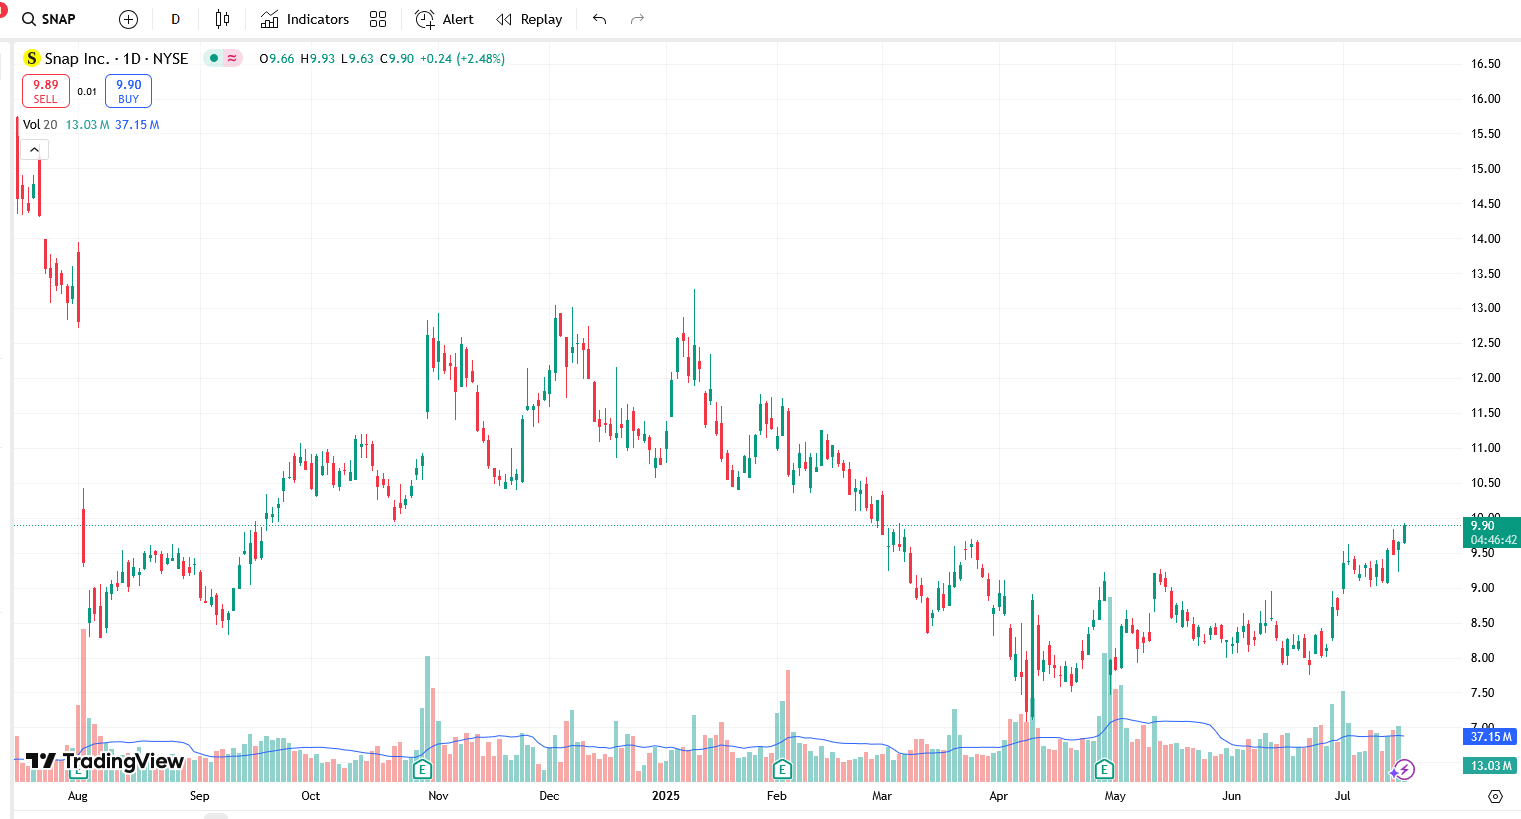Image resolution: width=1521 pixels, height=819 pixels.
Task: Click the 0.01 spread value
Action: [x=87, y=92]
